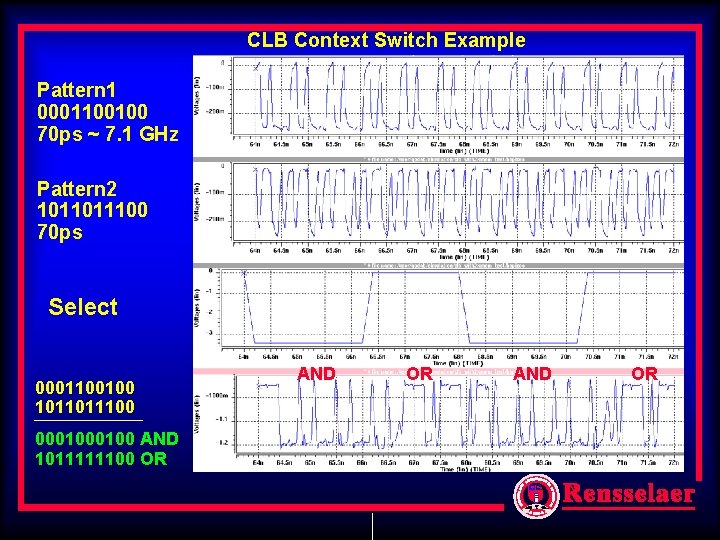The height and width of the screenshot is (540, 720).
Task: Click yellow "0001100100" above the green results
Action: pos(85,388)
